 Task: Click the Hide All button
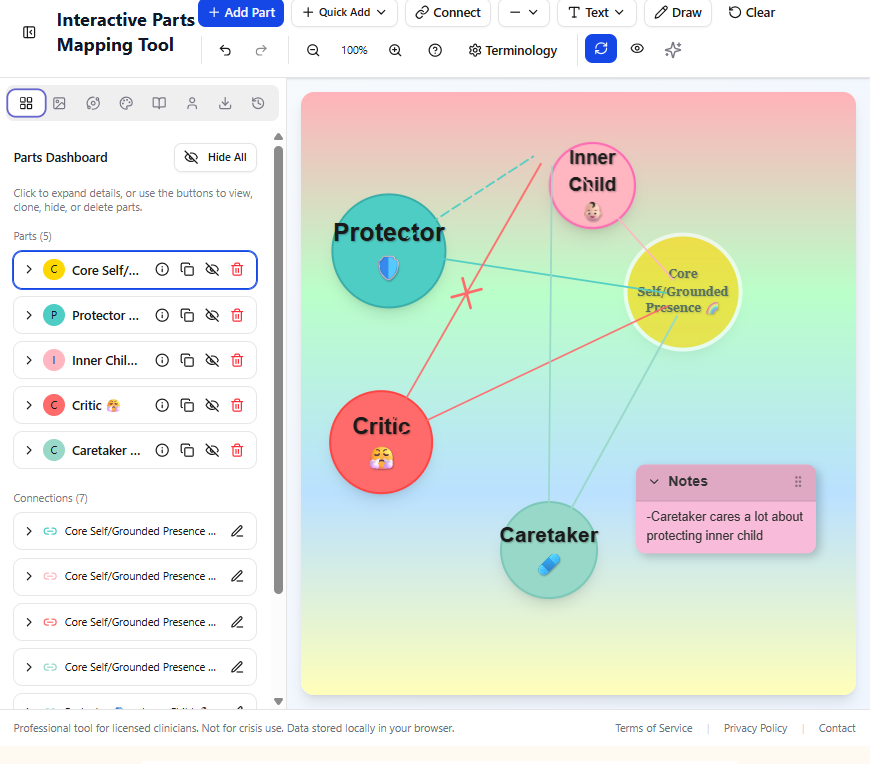pos(215,157)
